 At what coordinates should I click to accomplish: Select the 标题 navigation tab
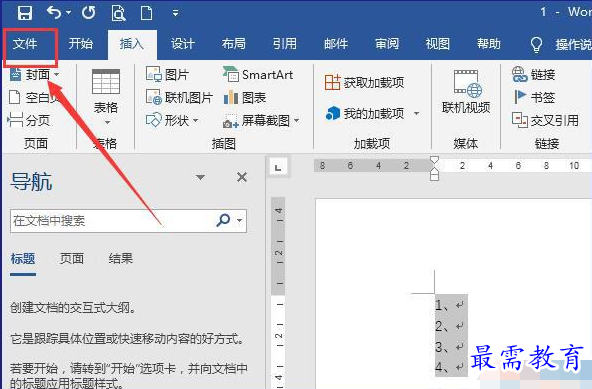(23, 259)
